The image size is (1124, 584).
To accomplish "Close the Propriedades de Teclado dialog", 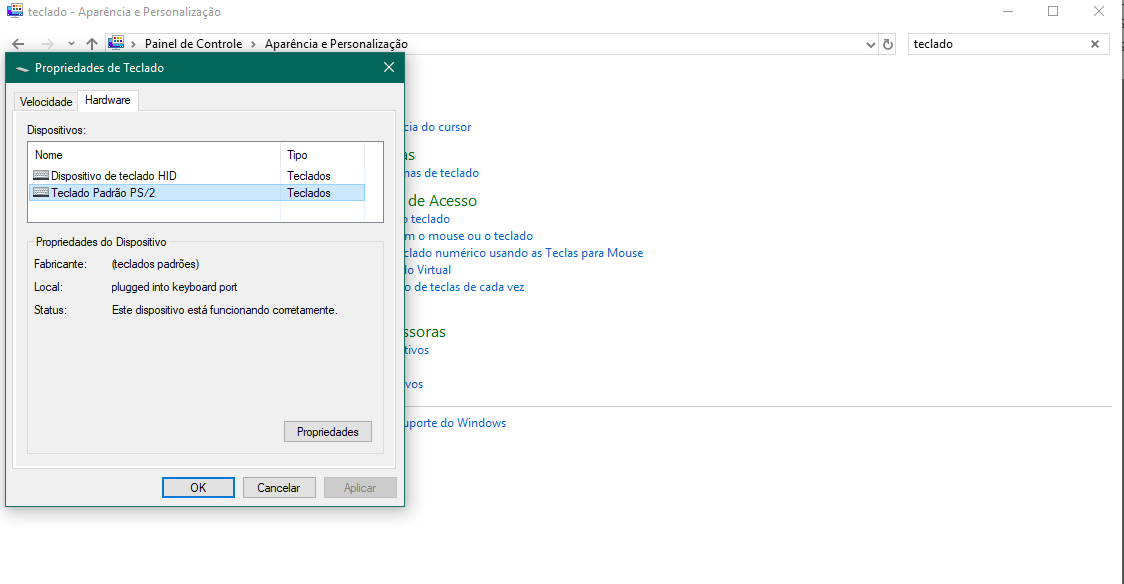I will (x=389, y=67).
